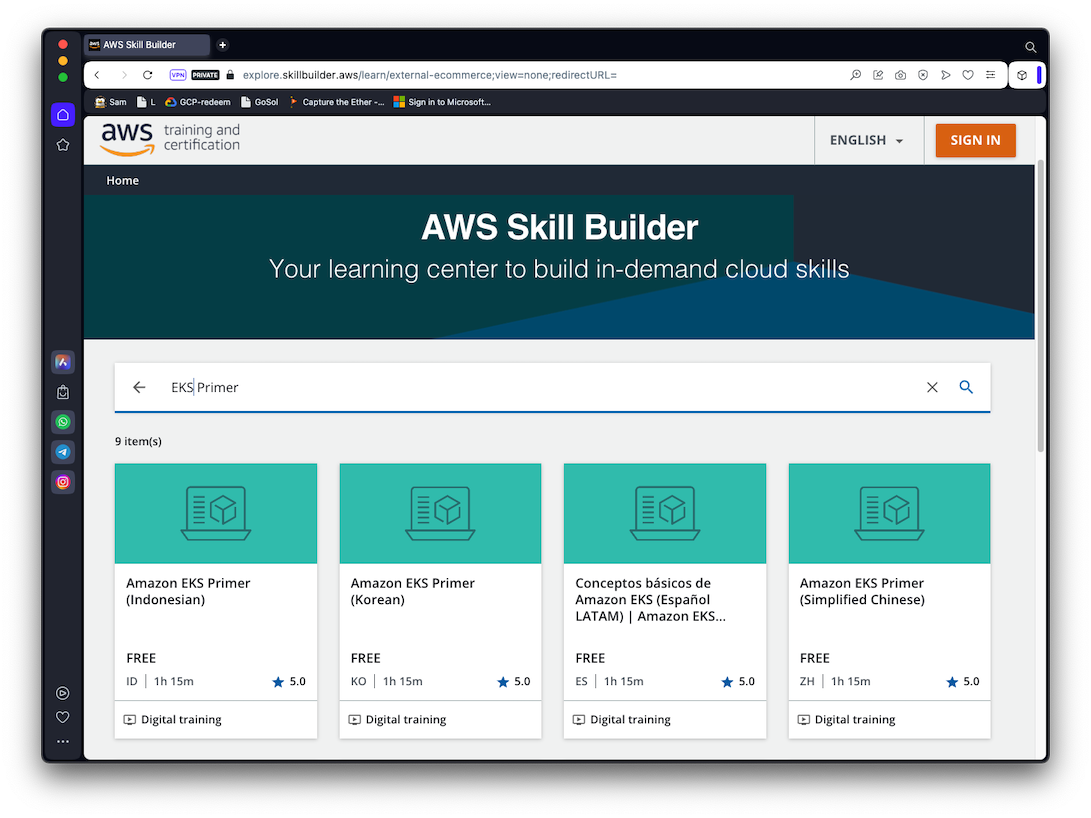Viewport: 1091px width, 818px height.
Task: Open Conceptos básicos de Amazon EKS title
Action: [x=650, y=600]
